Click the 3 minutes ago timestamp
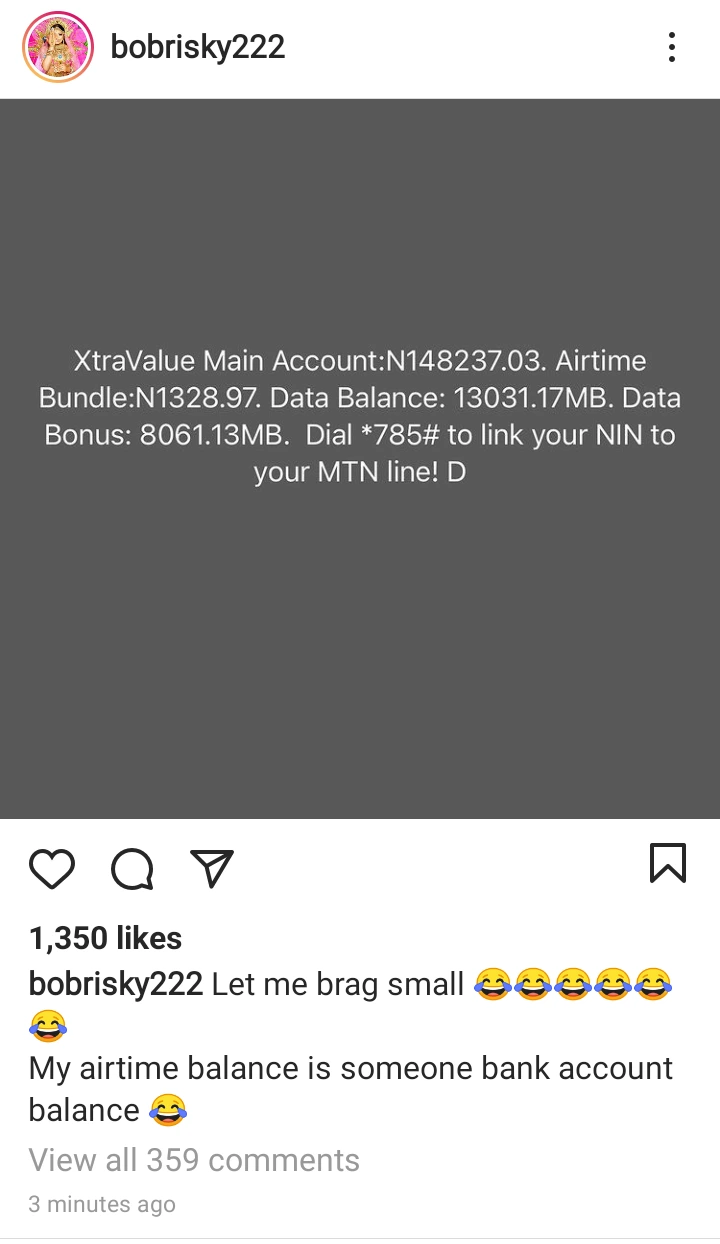Viewport: 720px width, 1244px height. pos(102,1205)
